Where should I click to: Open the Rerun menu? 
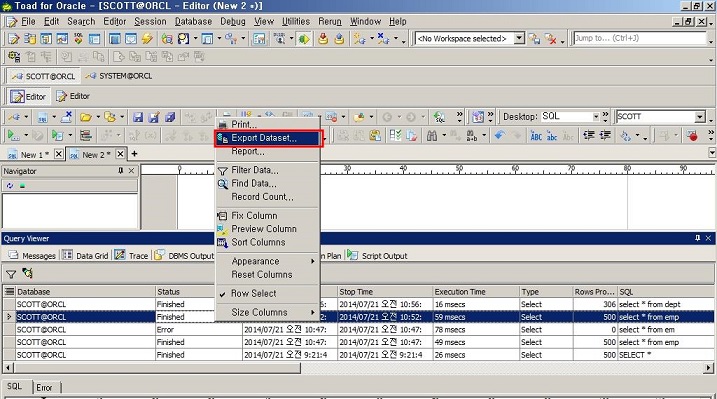point(330,21)
